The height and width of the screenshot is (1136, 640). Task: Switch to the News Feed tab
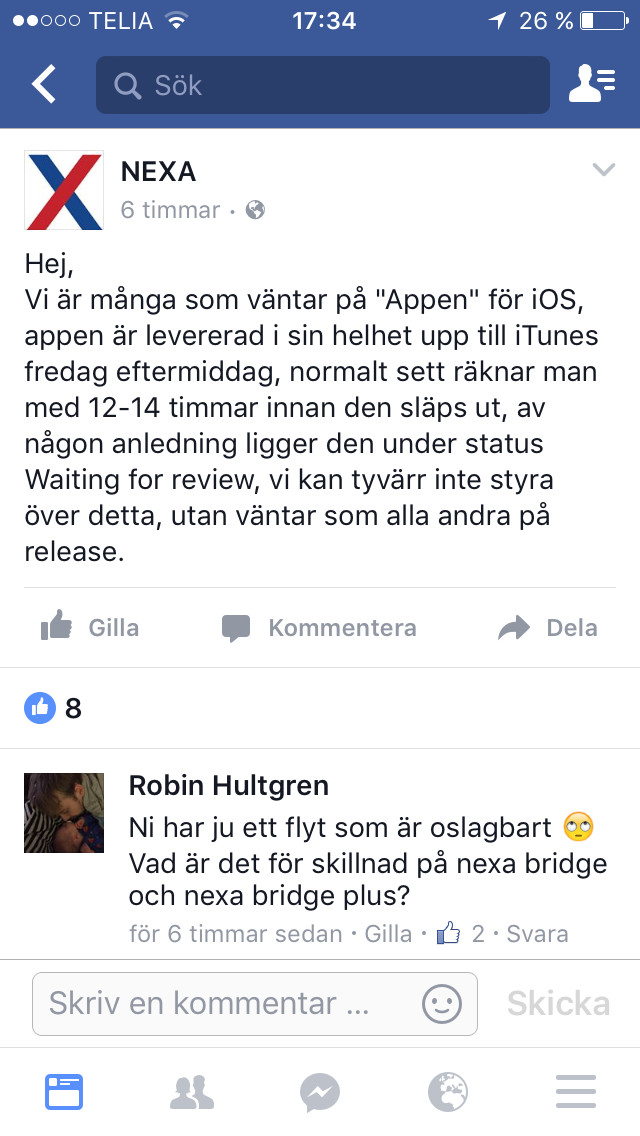pyautogui.click(x=64, y=1092)
